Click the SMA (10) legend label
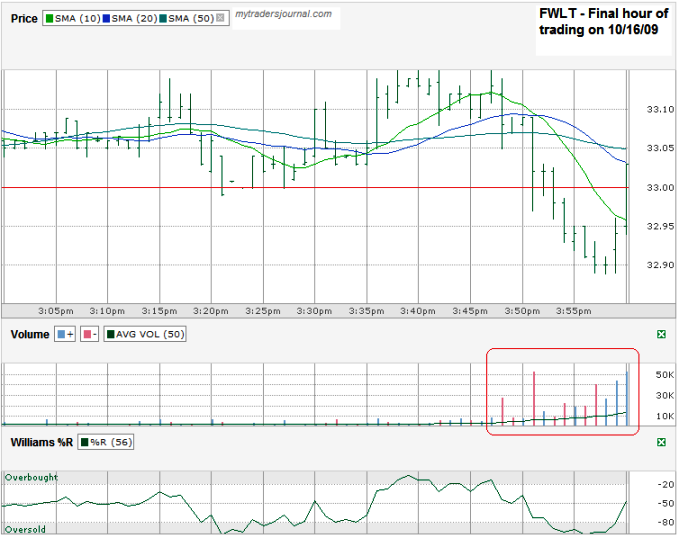Image resolution: width=679 pixels, height=538 pixels. (77, 19)
